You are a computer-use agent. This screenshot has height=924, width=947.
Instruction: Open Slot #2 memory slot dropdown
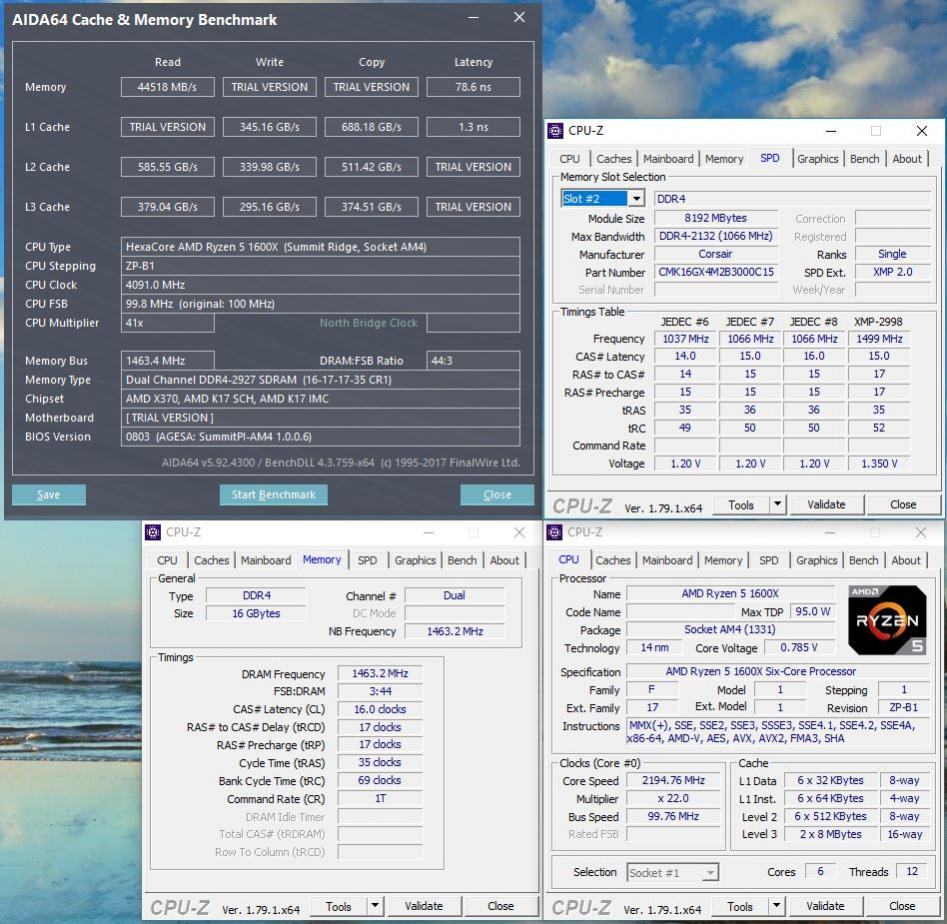(x=636, y=199)
